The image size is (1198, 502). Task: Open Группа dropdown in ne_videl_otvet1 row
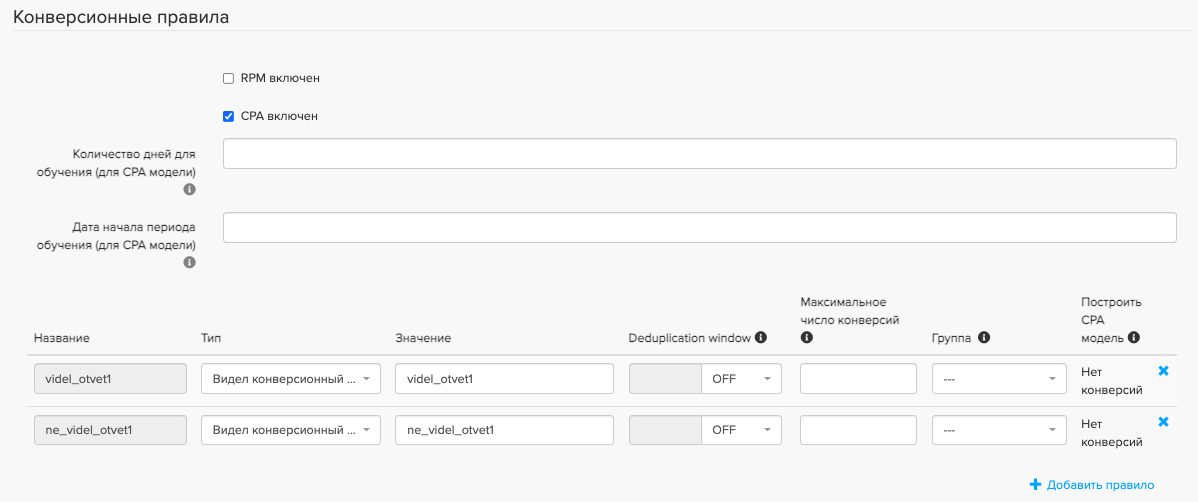(x=998, y=430)
